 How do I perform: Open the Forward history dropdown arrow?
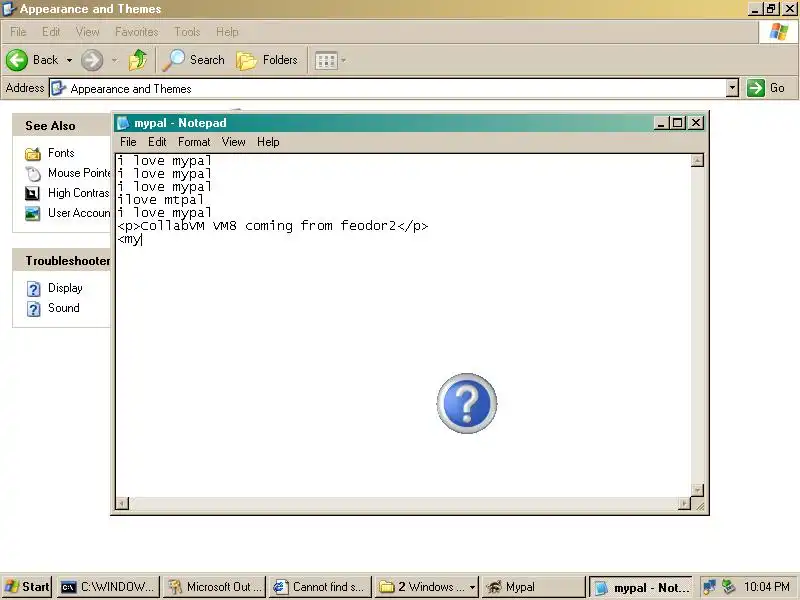pyautogui.click(x=114, y=60)
